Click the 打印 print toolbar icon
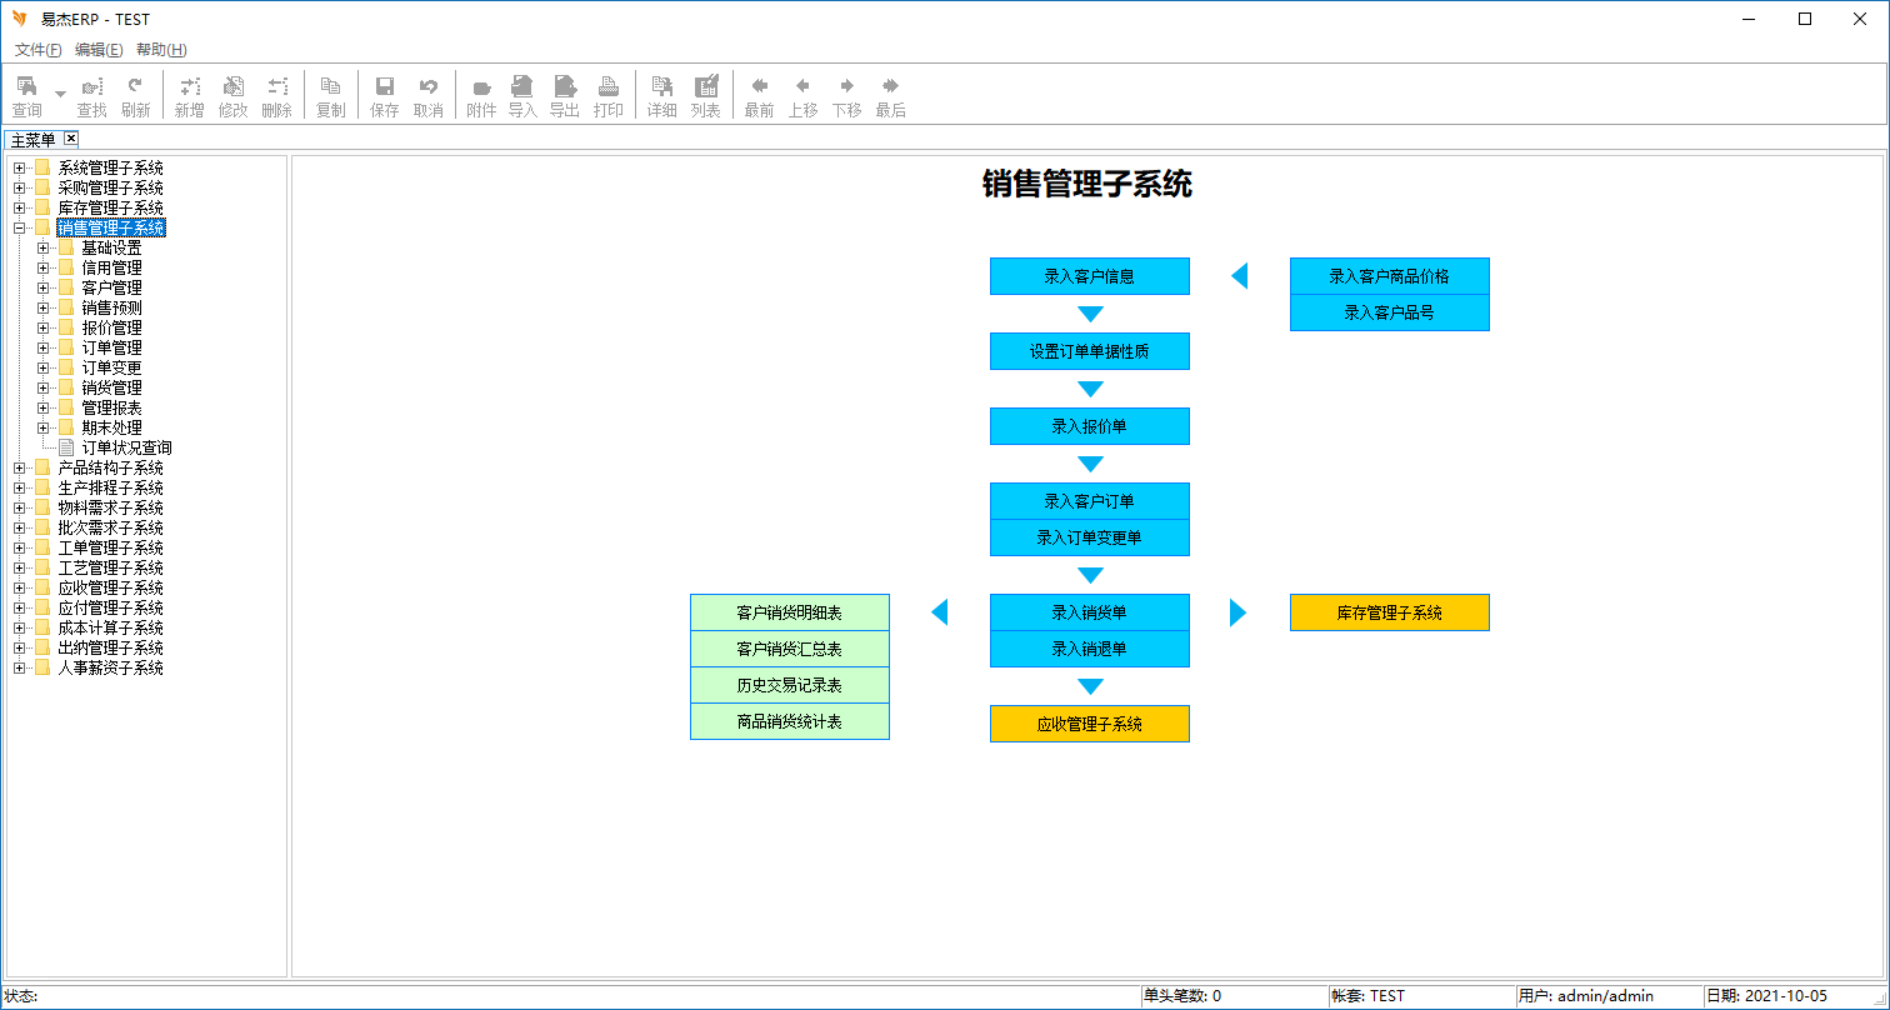1890x1010 pixels. 608,96
